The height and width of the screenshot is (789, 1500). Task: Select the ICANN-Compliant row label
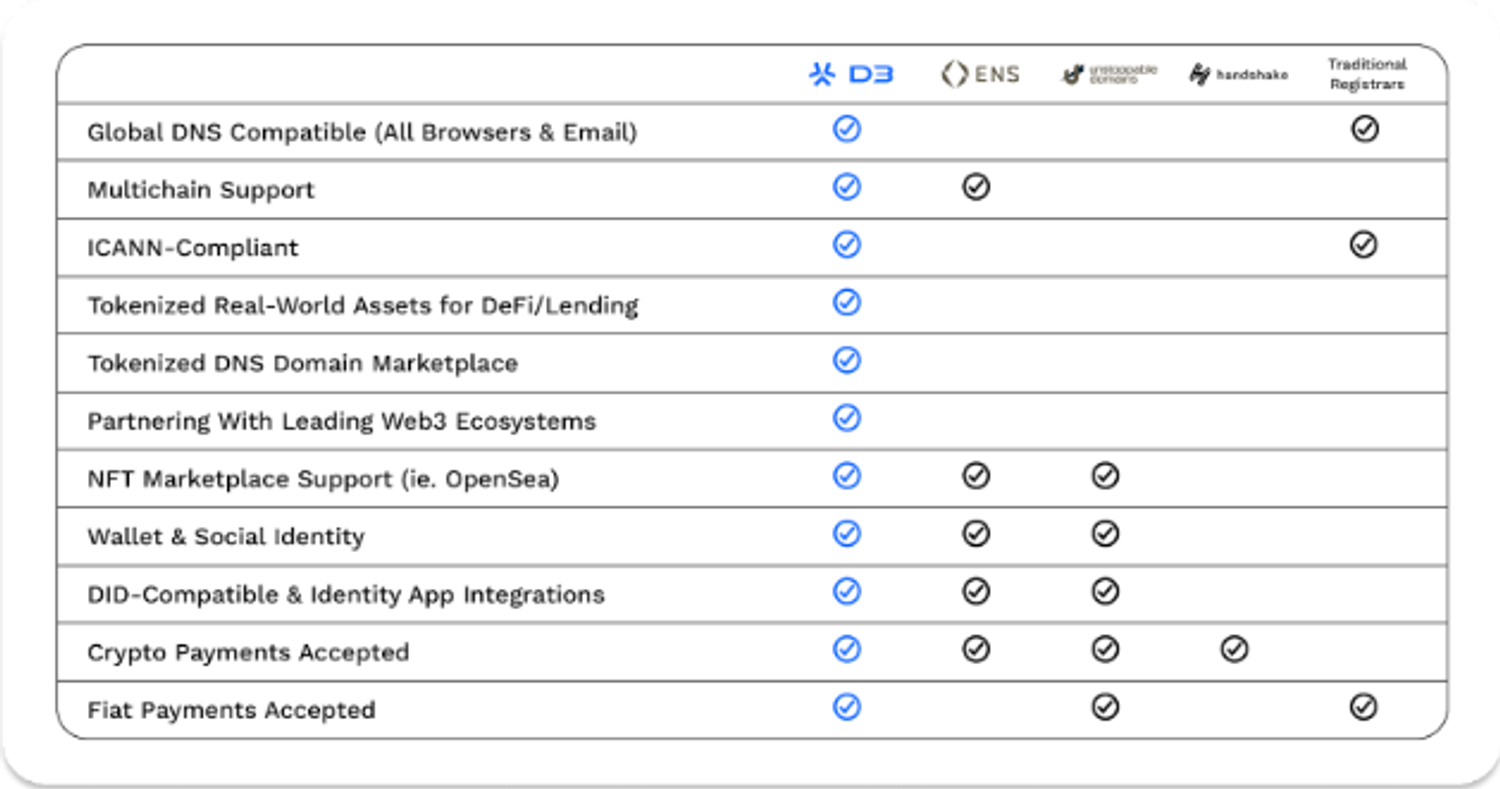pos(193,248)
